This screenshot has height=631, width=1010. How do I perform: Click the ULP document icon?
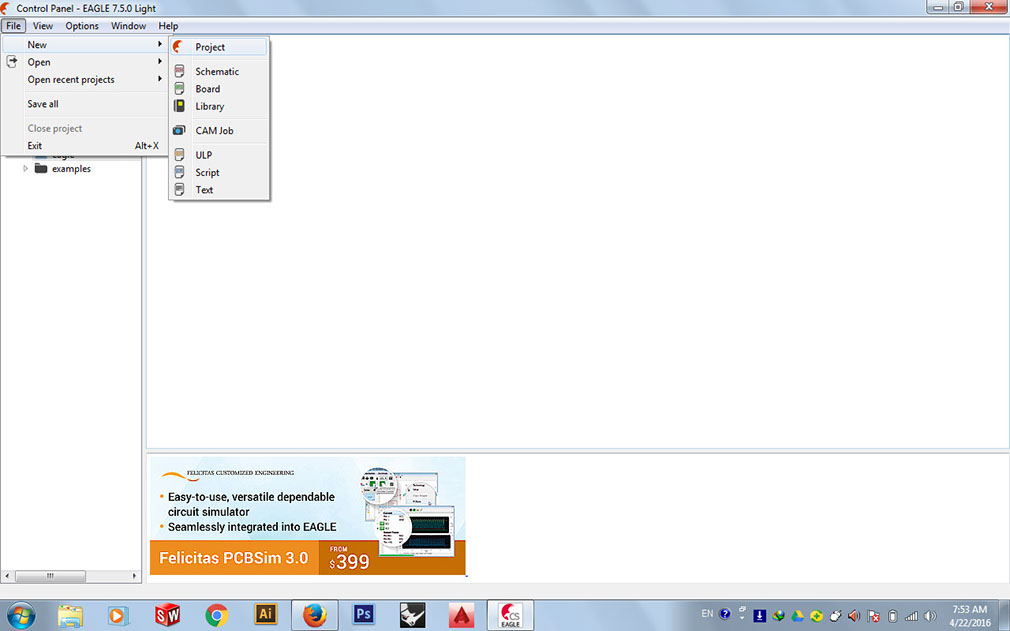[x=180, y=155]
